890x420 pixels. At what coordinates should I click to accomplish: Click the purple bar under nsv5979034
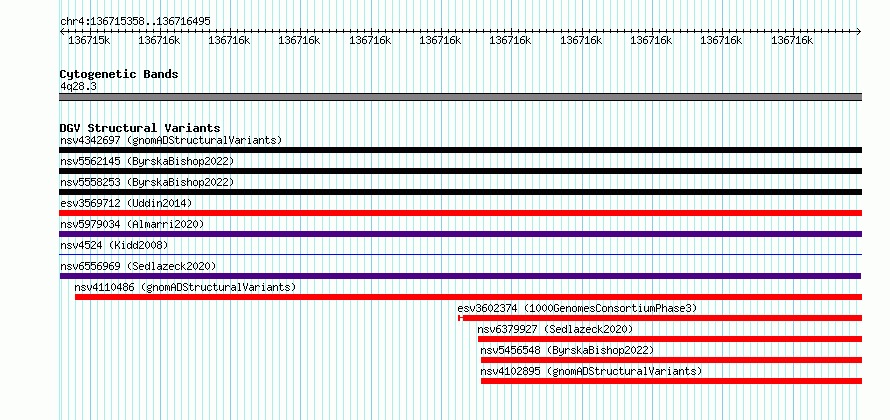coord(460,234)
